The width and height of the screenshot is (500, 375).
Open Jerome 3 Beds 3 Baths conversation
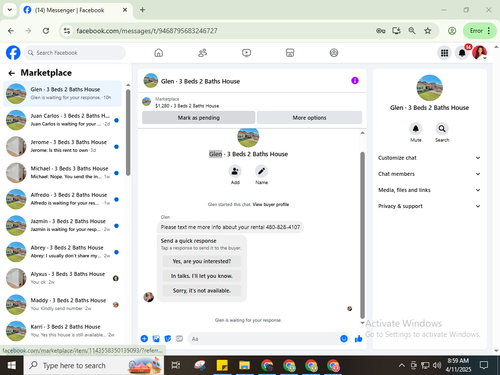coord(62,146)
